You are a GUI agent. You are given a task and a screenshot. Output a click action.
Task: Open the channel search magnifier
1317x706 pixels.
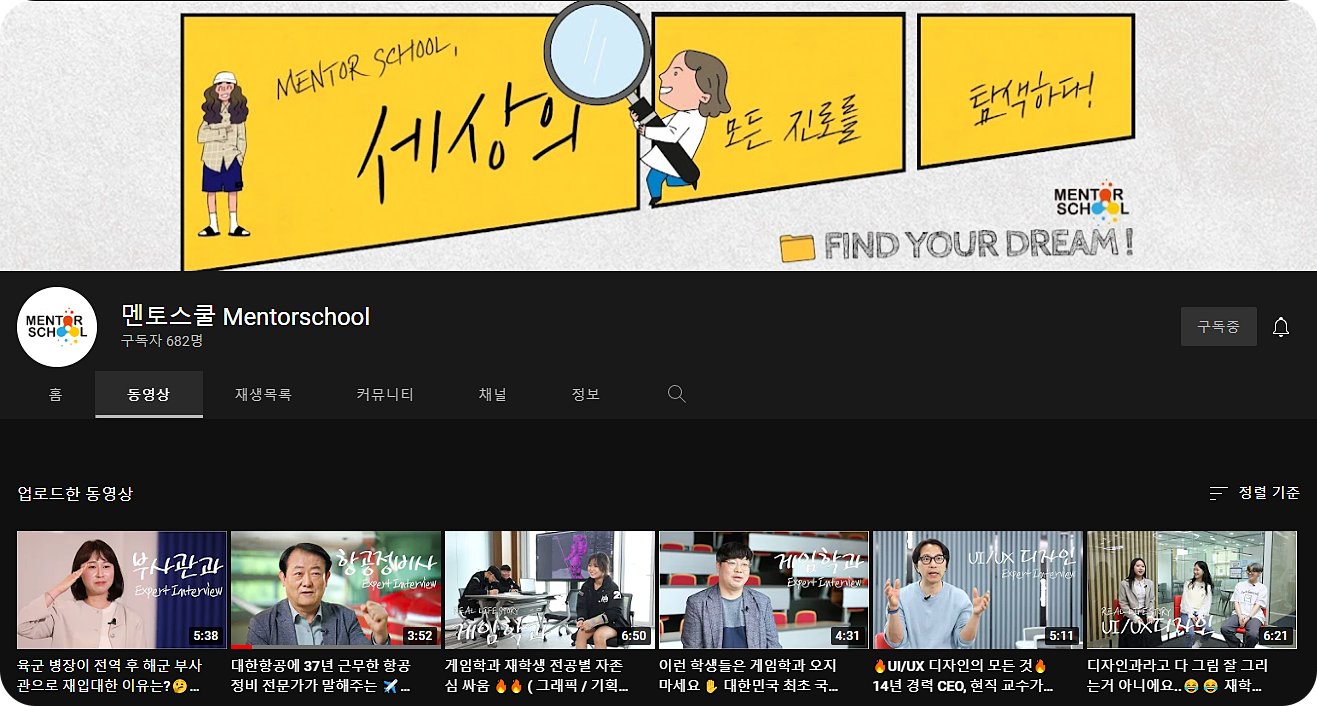pyautogui.click(x=677, y=394)
